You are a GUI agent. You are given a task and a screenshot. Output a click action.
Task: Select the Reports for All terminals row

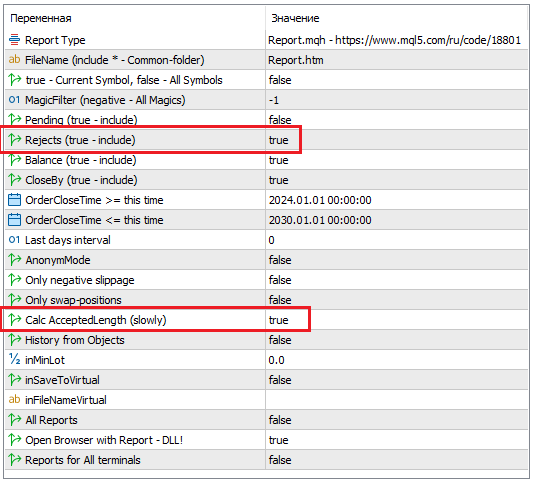pyautogui.click(x=266, y=460)
